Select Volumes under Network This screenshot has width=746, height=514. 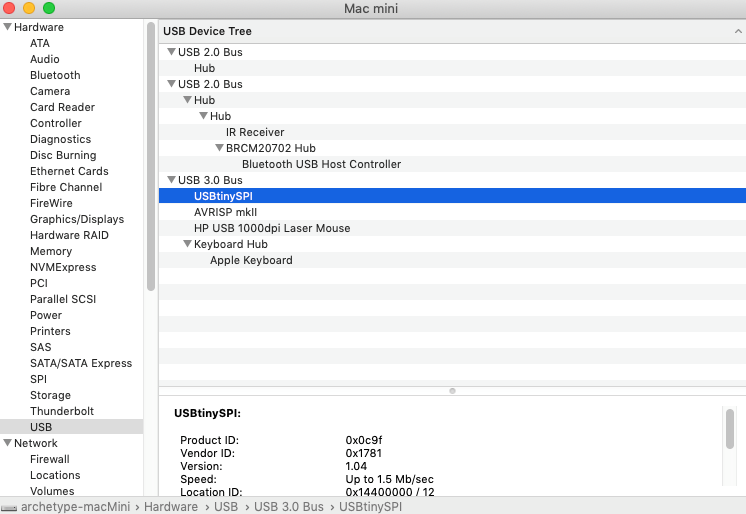tap(52, 491)
